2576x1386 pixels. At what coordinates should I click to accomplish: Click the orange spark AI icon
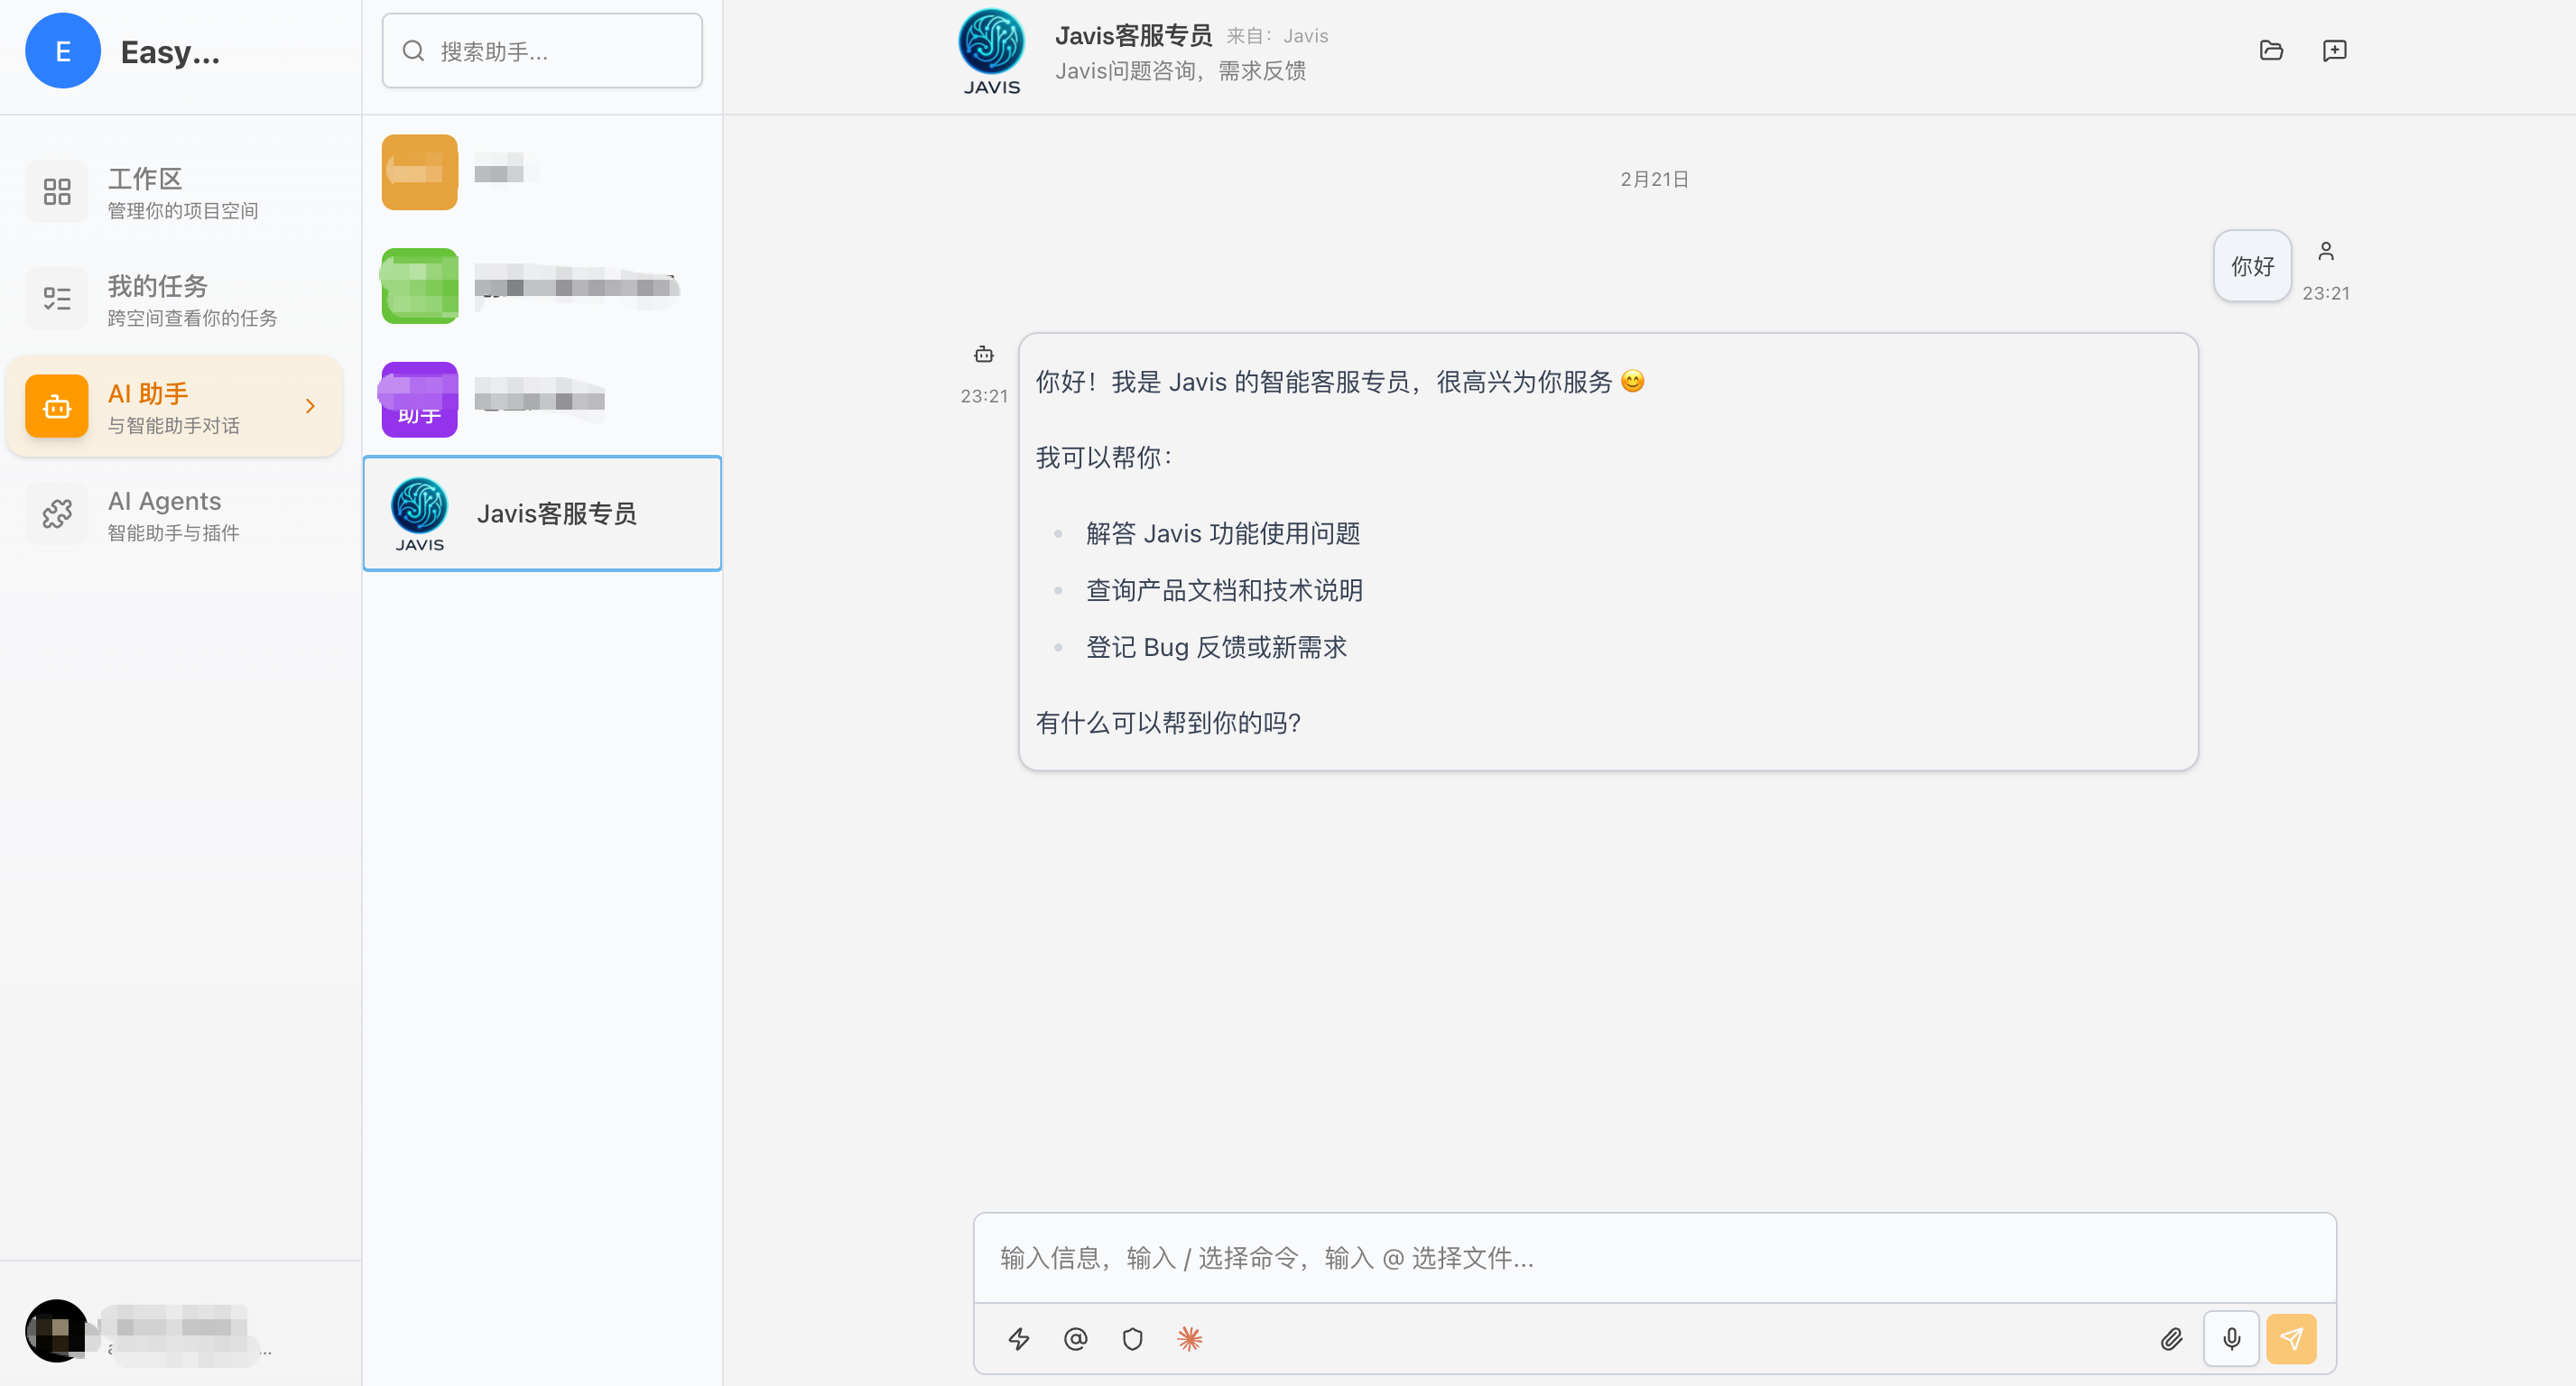pos(1190,1338)
